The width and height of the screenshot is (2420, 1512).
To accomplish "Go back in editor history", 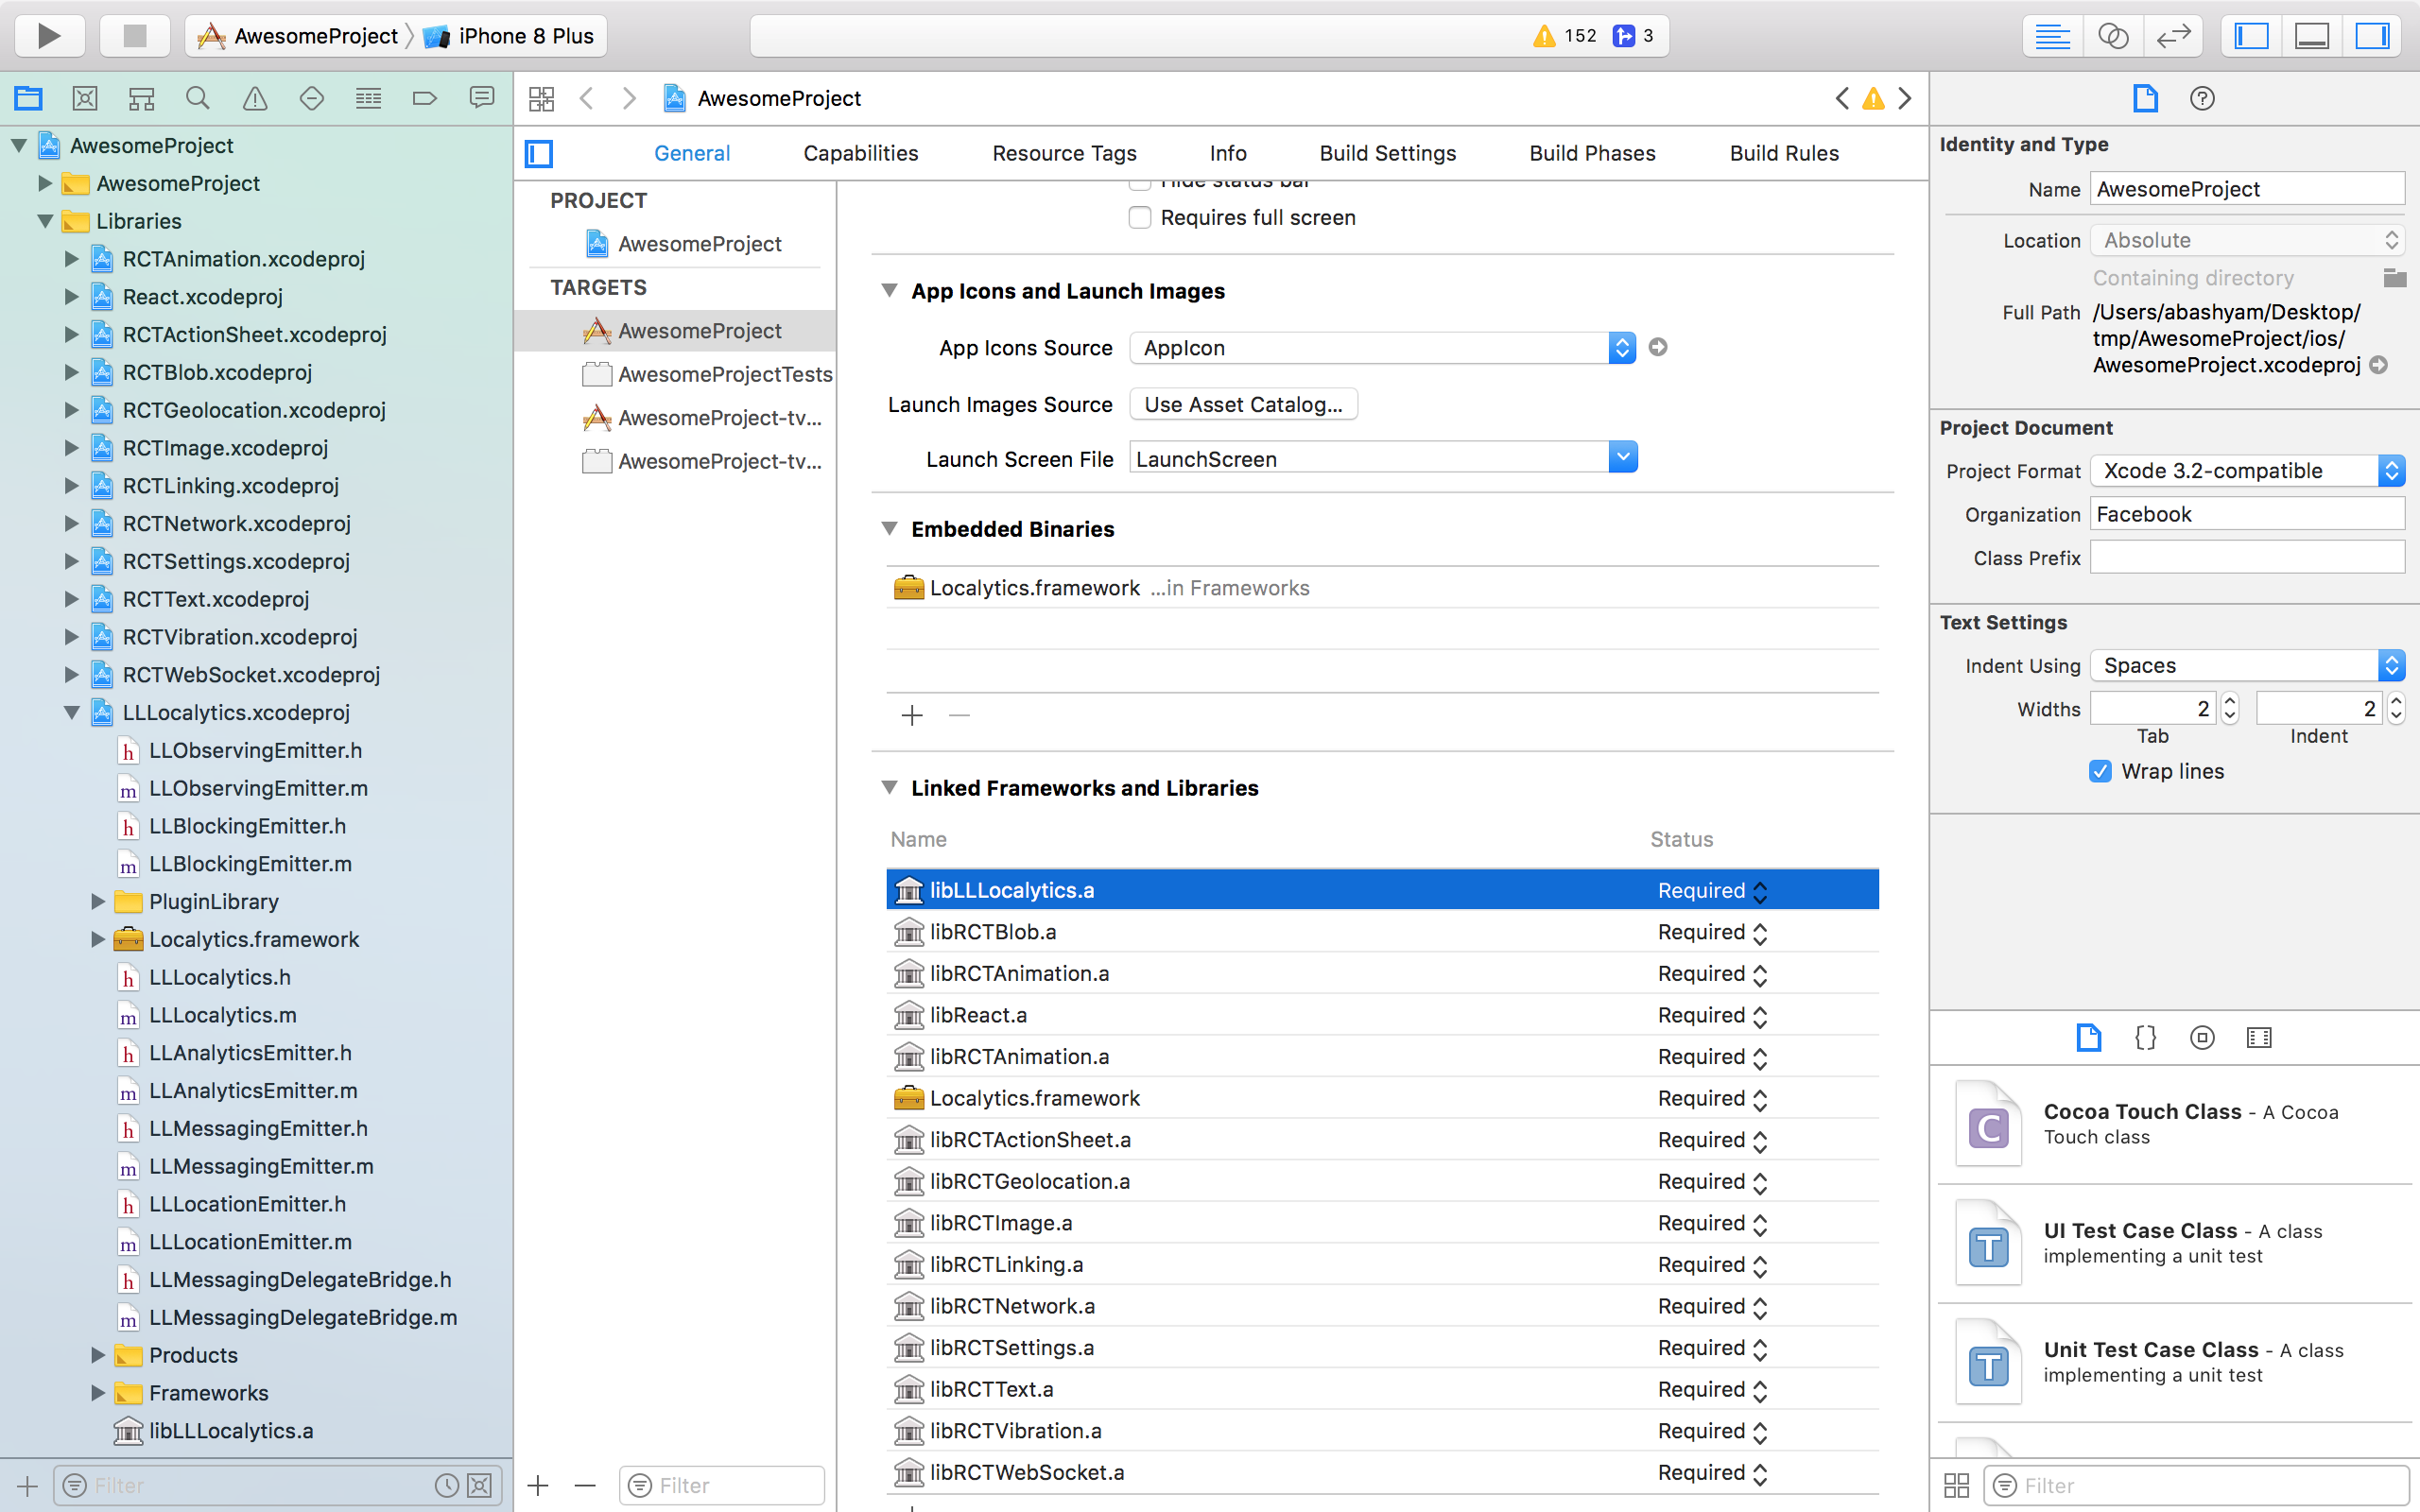I will (x=587, y=98).
